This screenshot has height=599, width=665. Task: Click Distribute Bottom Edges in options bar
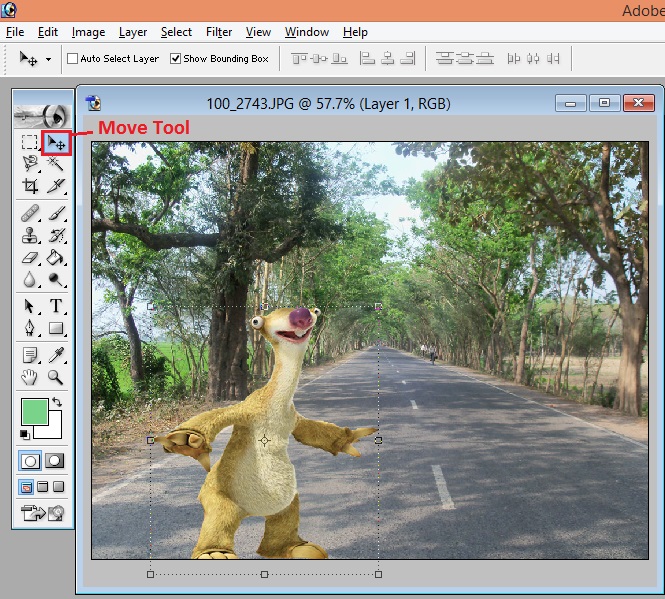click(x=485, y=58)
